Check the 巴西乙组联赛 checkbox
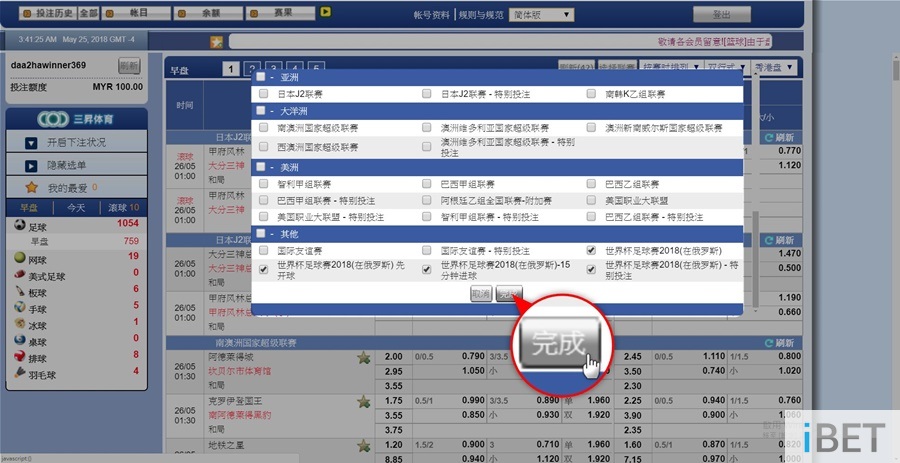This screenshot has width=900, height=463. tap(591, 184)
